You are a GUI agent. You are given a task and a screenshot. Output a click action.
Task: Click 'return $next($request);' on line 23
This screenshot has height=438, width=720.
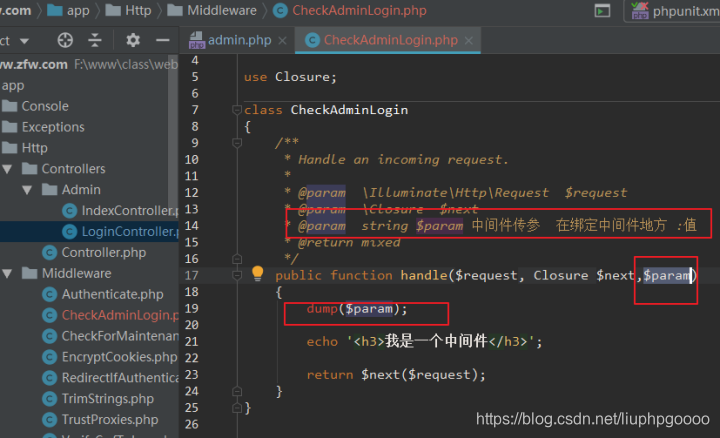click(396, 375)
